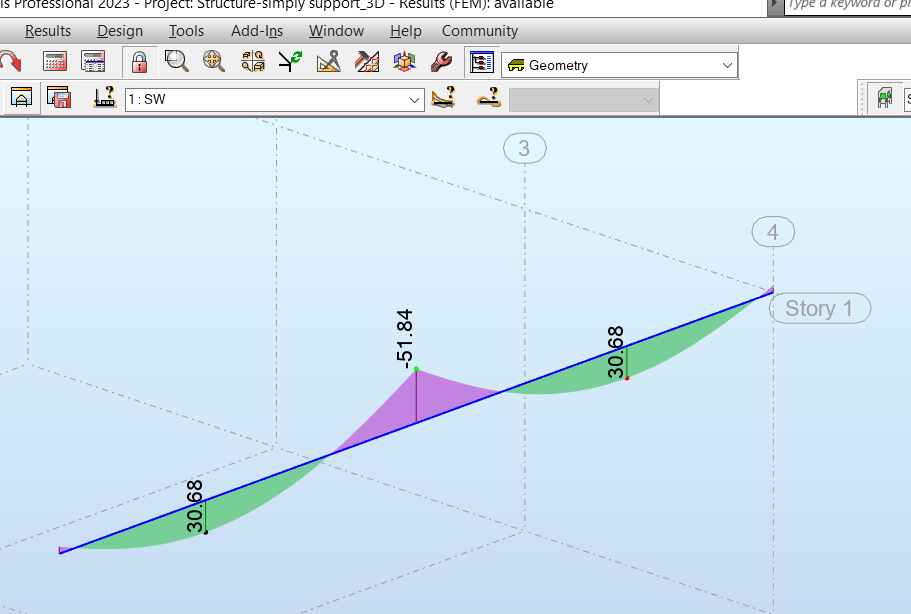
Task: Click the screen capture save icon
Action: point(59,97)
